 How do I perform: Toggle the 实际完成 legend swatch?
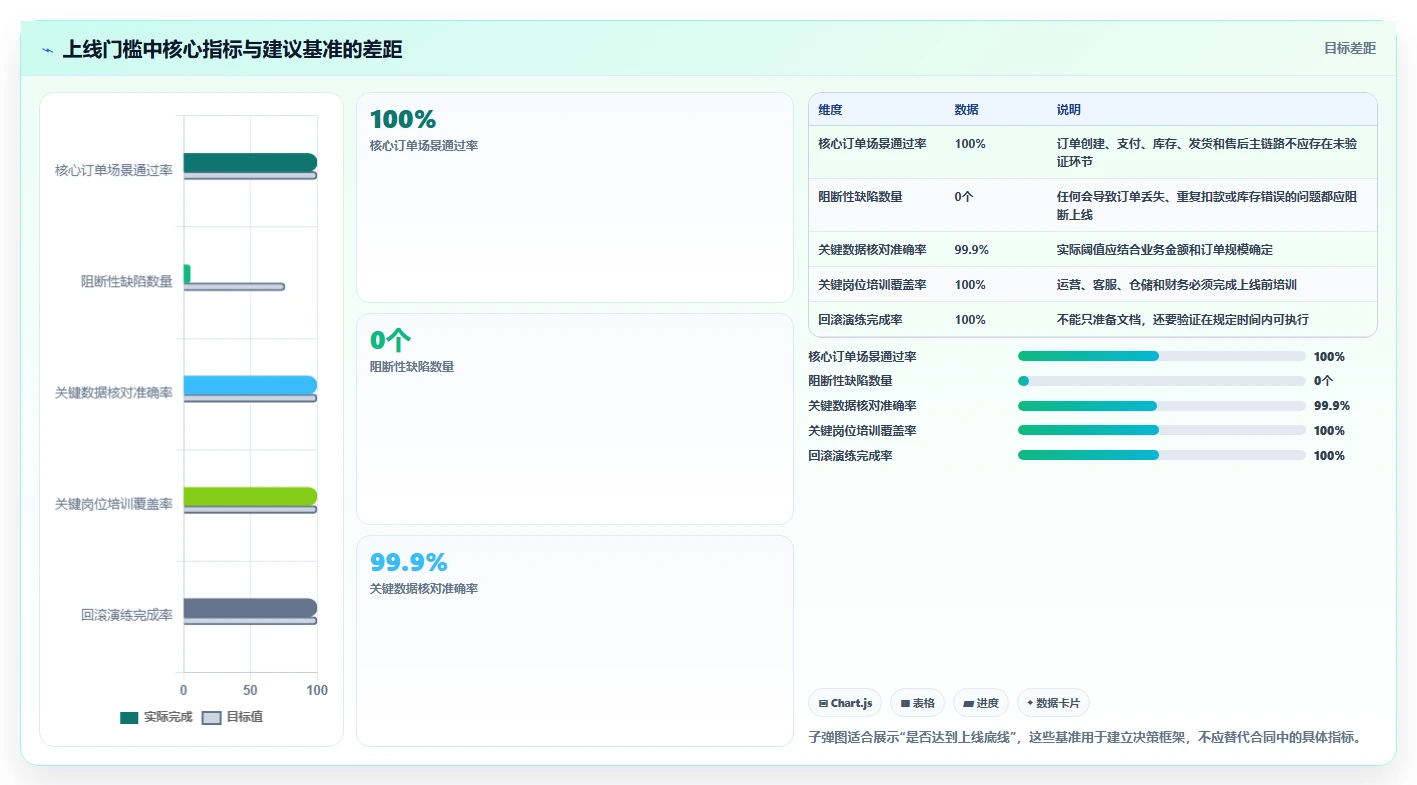(129, 717)
